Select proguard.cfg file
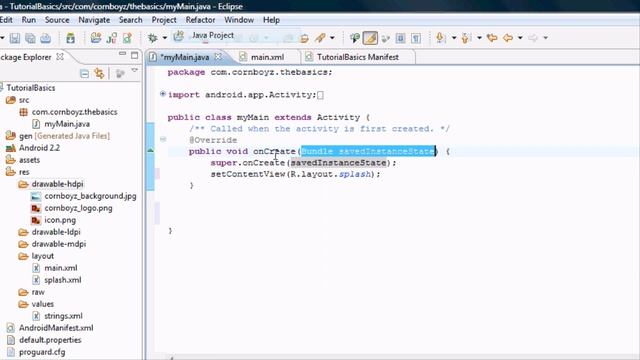Viewport: 640px width, 360px height. pos(42,352)
